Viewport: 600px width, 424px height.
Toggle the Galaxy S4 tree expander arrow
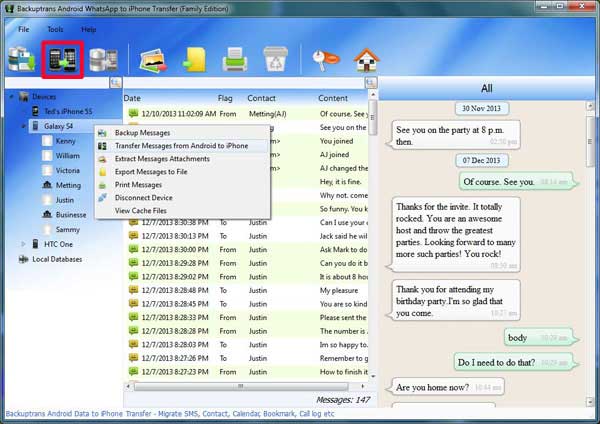(x=23, y=127)
